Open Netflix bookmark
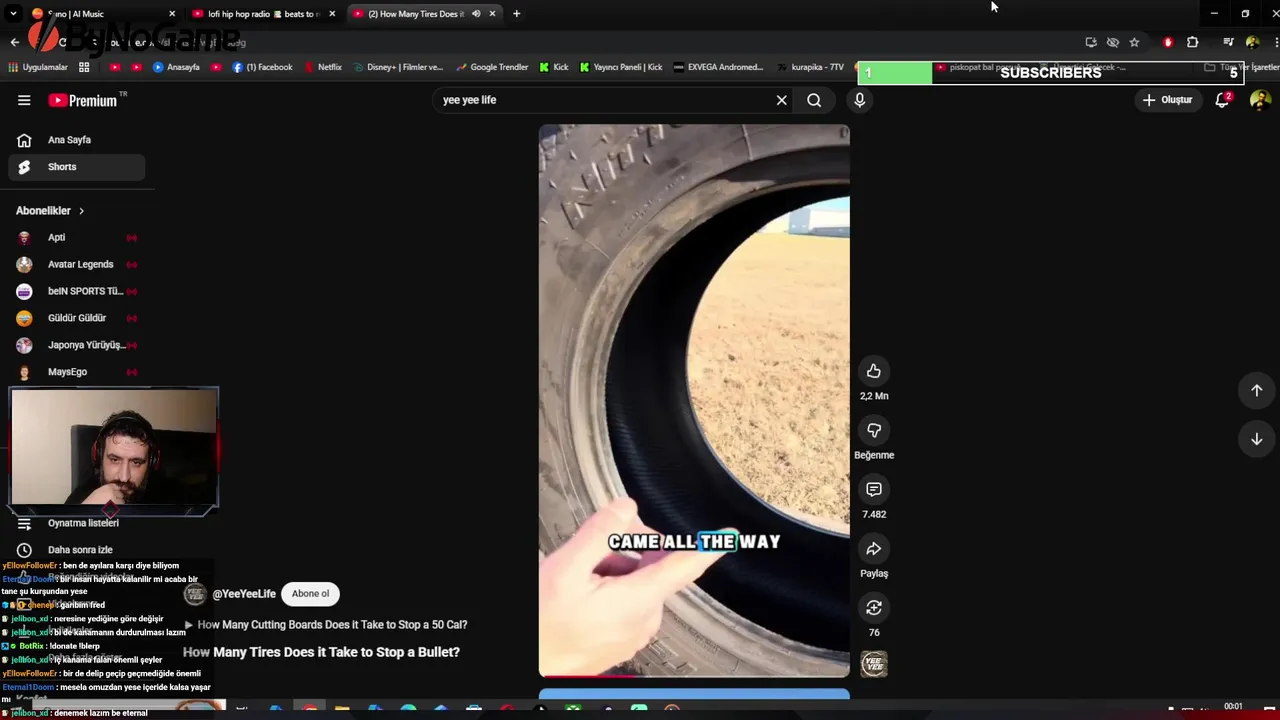The height and width of the screenshot is (720, 1280). [323, 67]
